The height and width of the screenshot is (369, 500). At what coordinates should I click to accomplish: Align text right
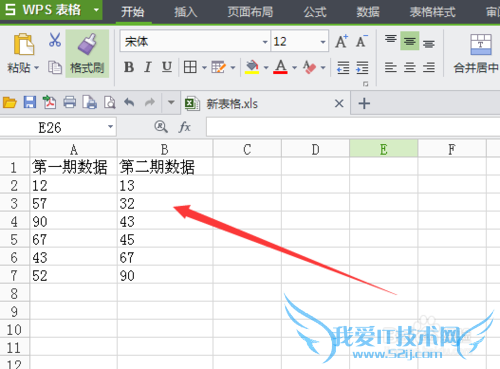[429, 67]
